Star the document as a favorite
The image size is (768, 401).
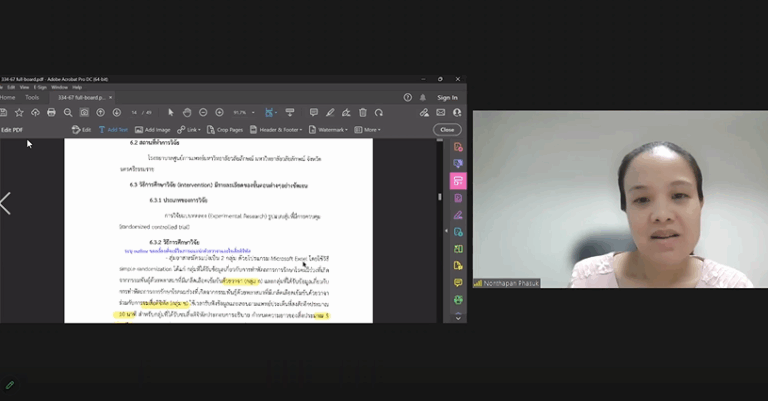19,112
